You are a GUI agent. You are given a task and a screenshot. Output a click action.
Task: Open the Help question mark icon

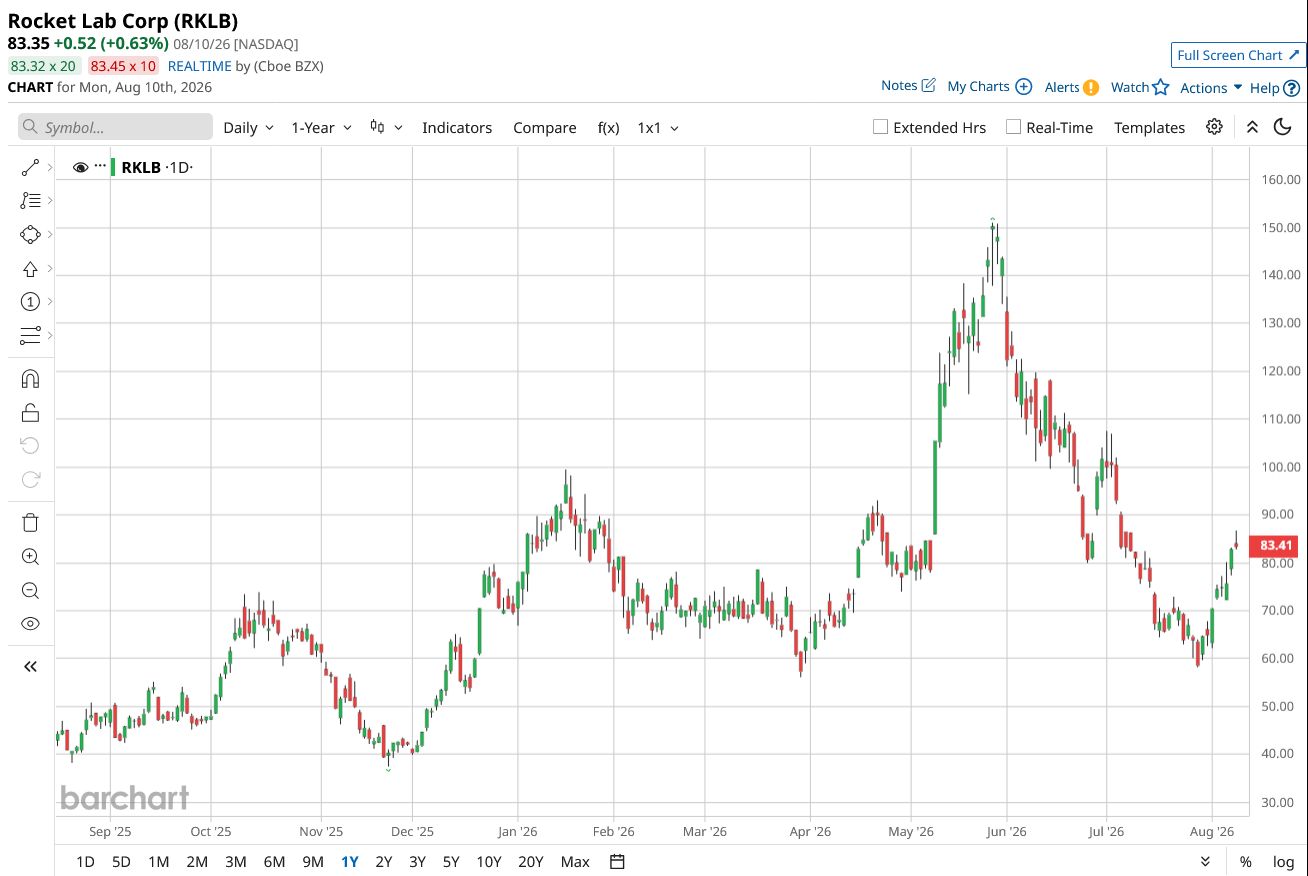[x=1291, y=88]
